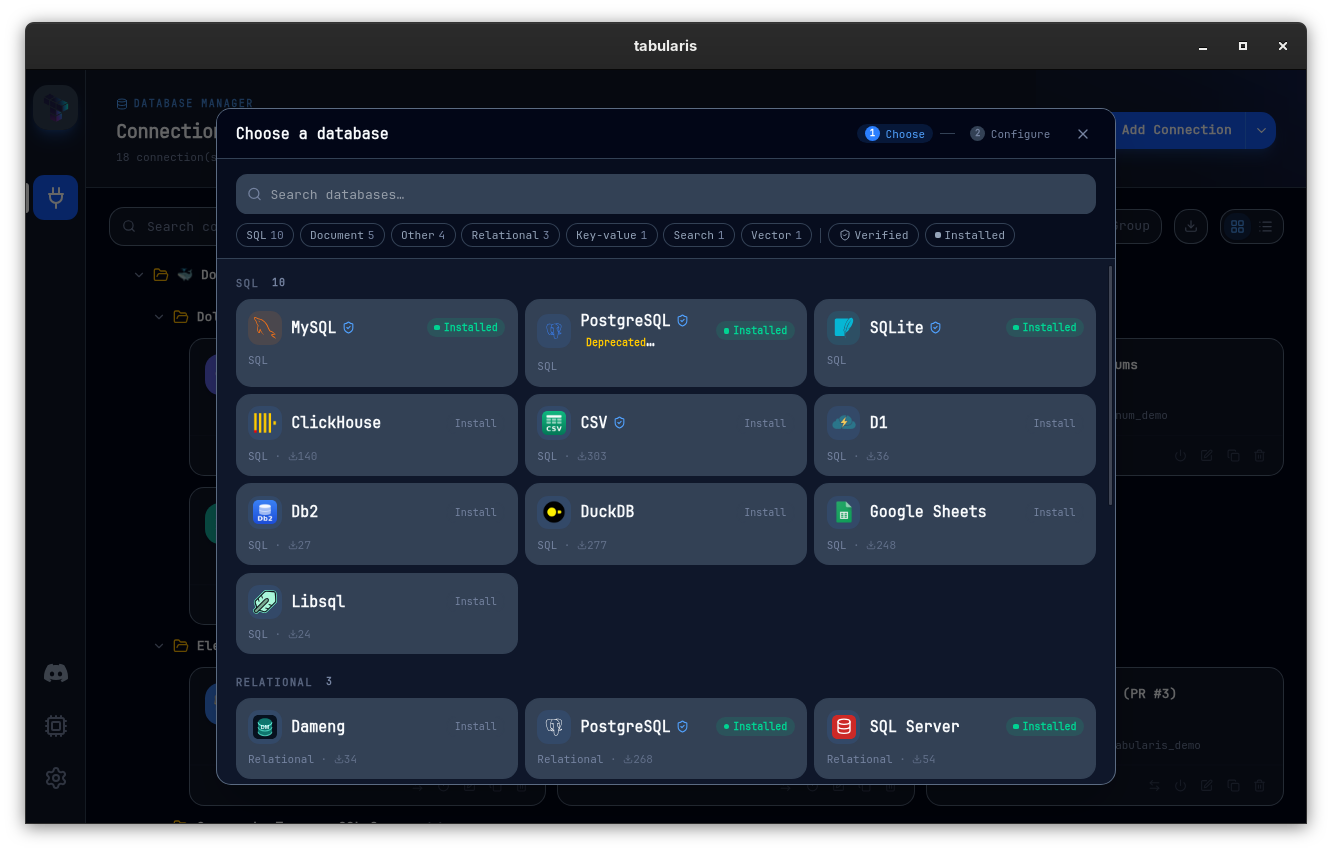
Task: Click the import download icon in the main window
Action: click(1191, 227)
